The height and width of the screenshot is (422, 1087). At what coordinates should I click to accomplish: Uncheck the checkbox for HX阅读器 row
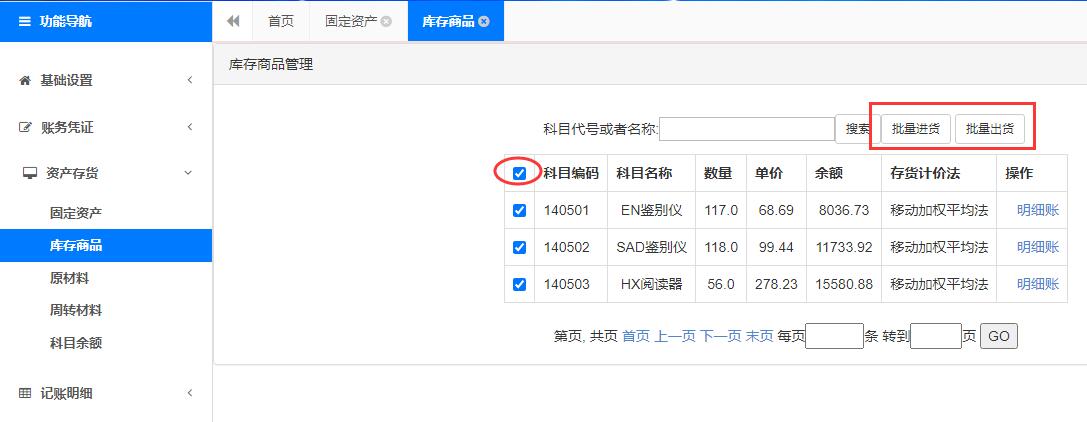(519, 284)
